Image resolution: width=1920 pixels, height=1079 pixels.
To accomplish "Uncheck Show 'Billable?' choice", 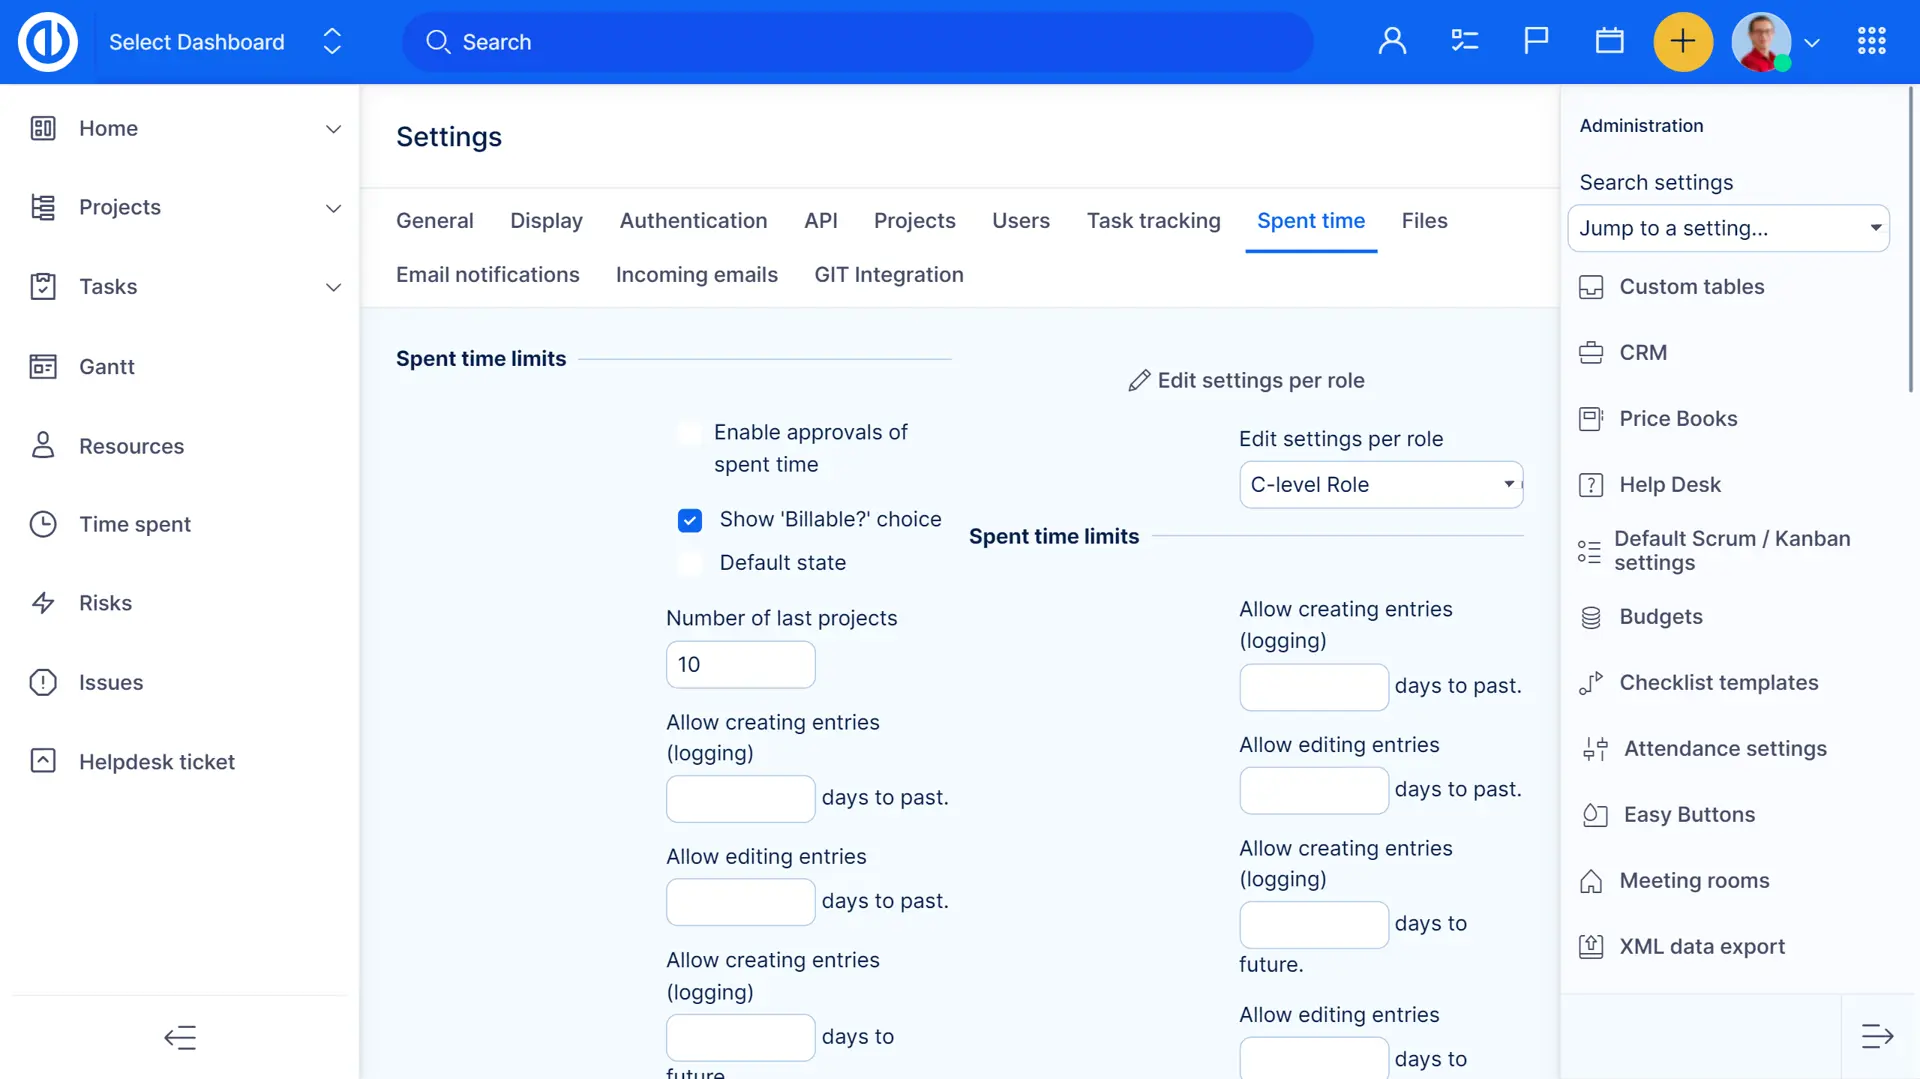I will click(690, 520).
